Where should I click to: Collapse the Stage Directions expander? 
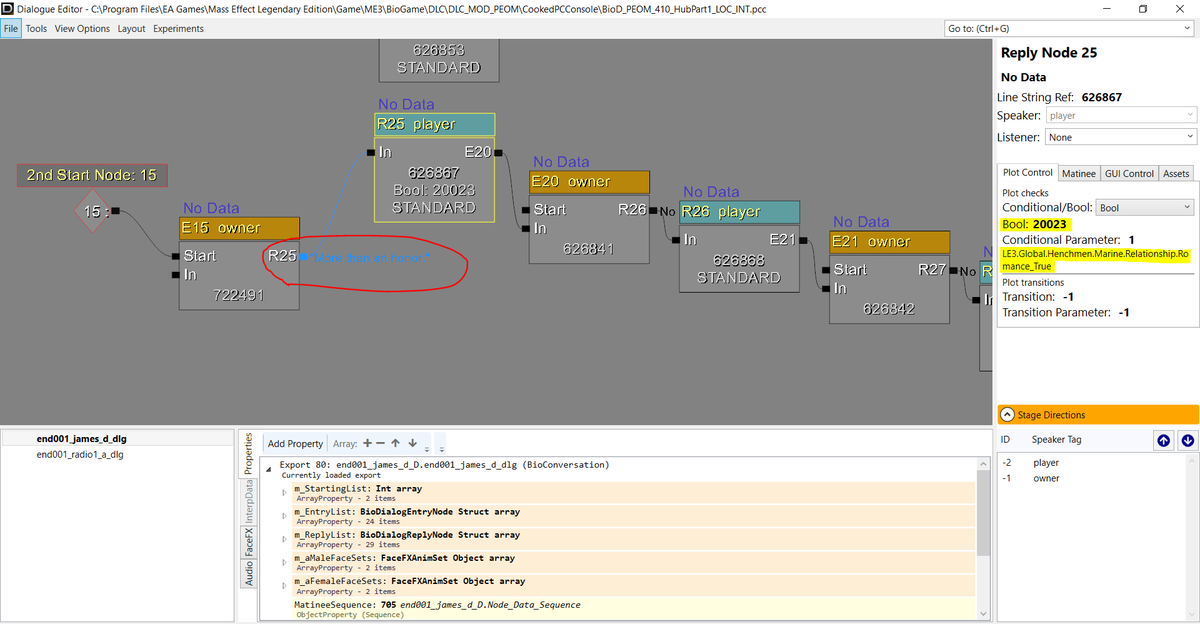tap(1098, 415)
